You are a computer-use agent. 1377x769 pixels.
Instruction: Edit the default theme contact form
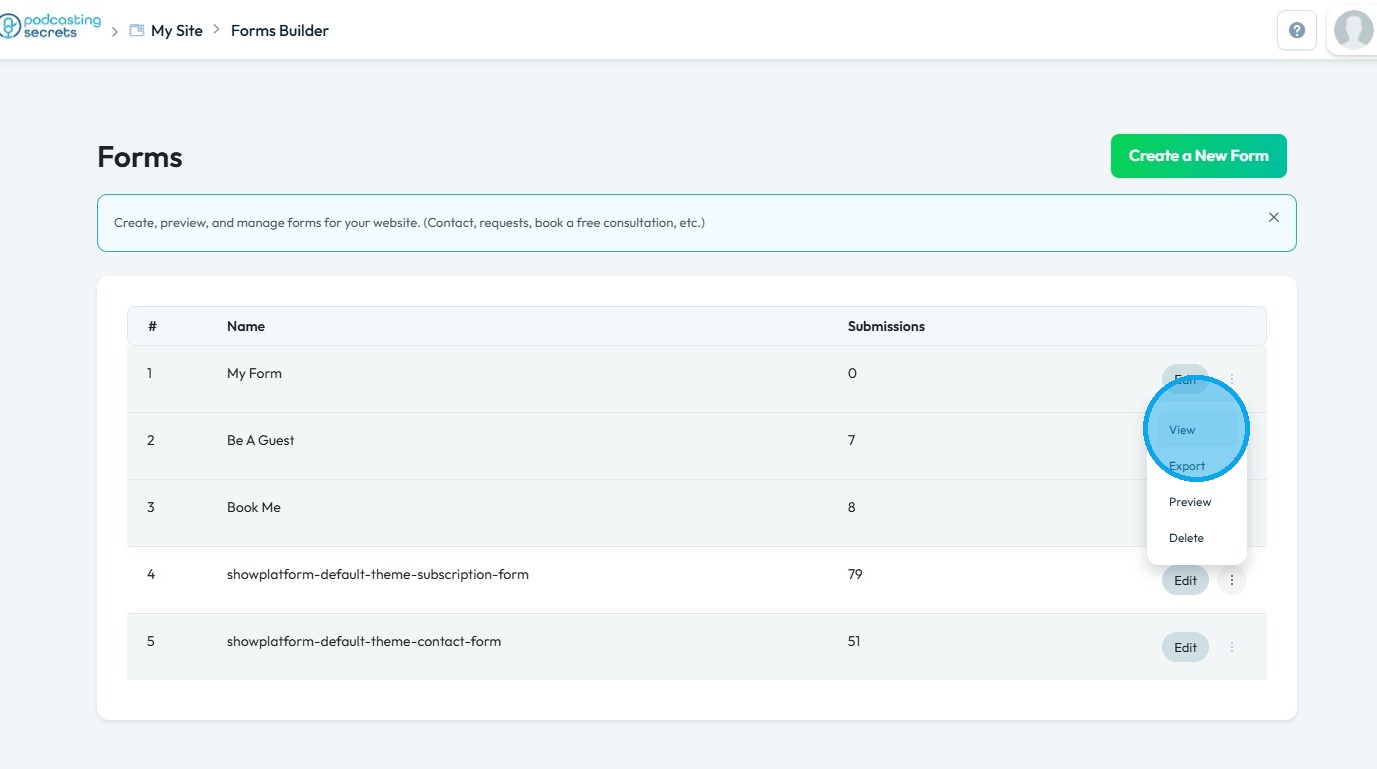click(x=1185, y=647)
